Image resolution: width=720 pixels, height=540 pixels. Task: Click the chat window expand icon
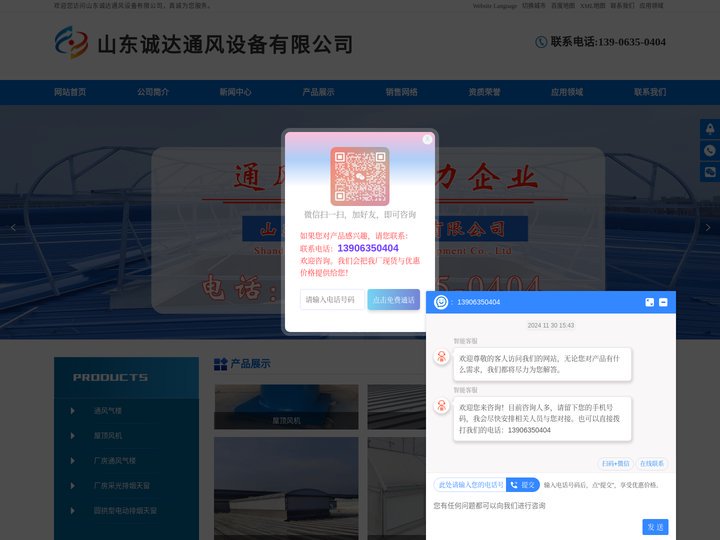tap(649, 302)
